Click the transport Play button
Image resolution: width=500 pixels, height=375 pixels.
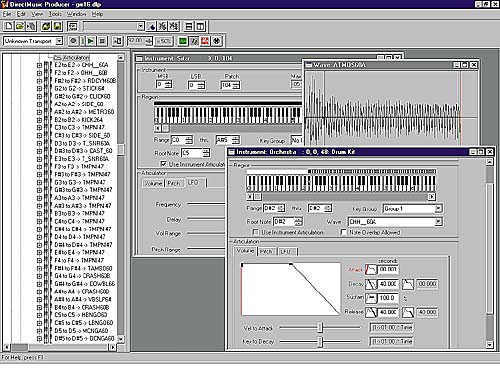pyautogui.click(x=91, y=41)
